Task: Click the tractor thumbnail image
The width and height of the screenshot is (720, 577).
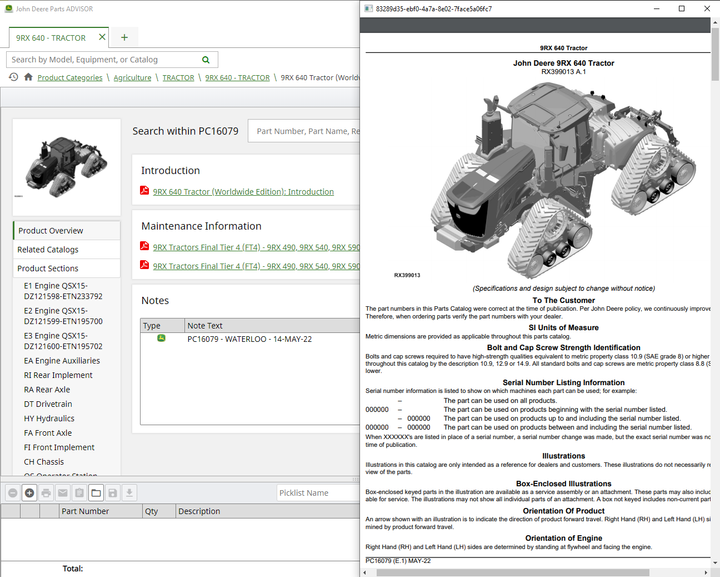Action: (67, 167)
